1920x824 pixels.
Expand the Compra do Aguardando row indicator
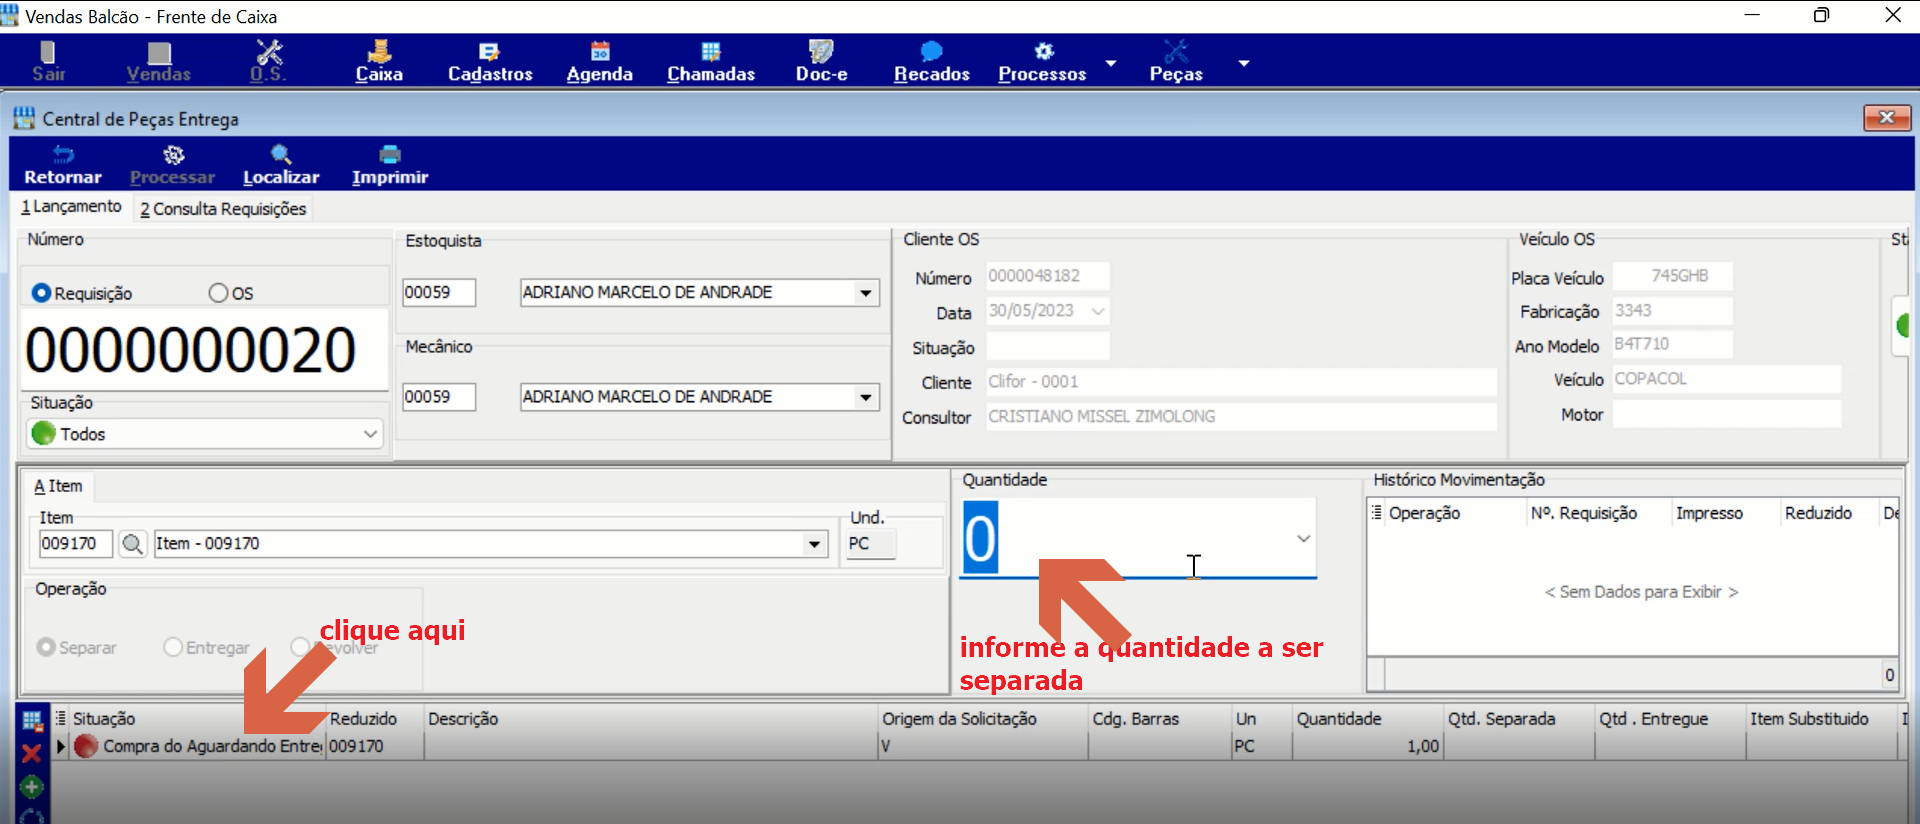(60, 746)
